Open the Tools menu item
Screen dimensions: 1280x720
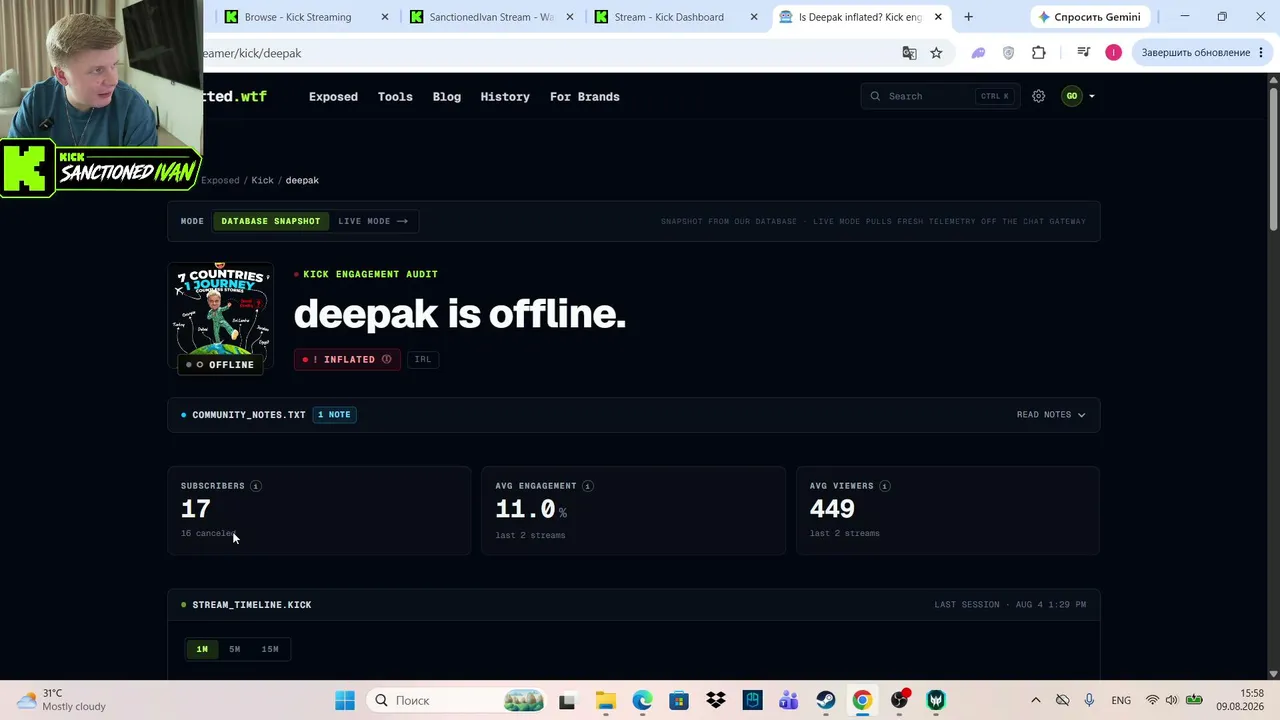tap(395, 97)
